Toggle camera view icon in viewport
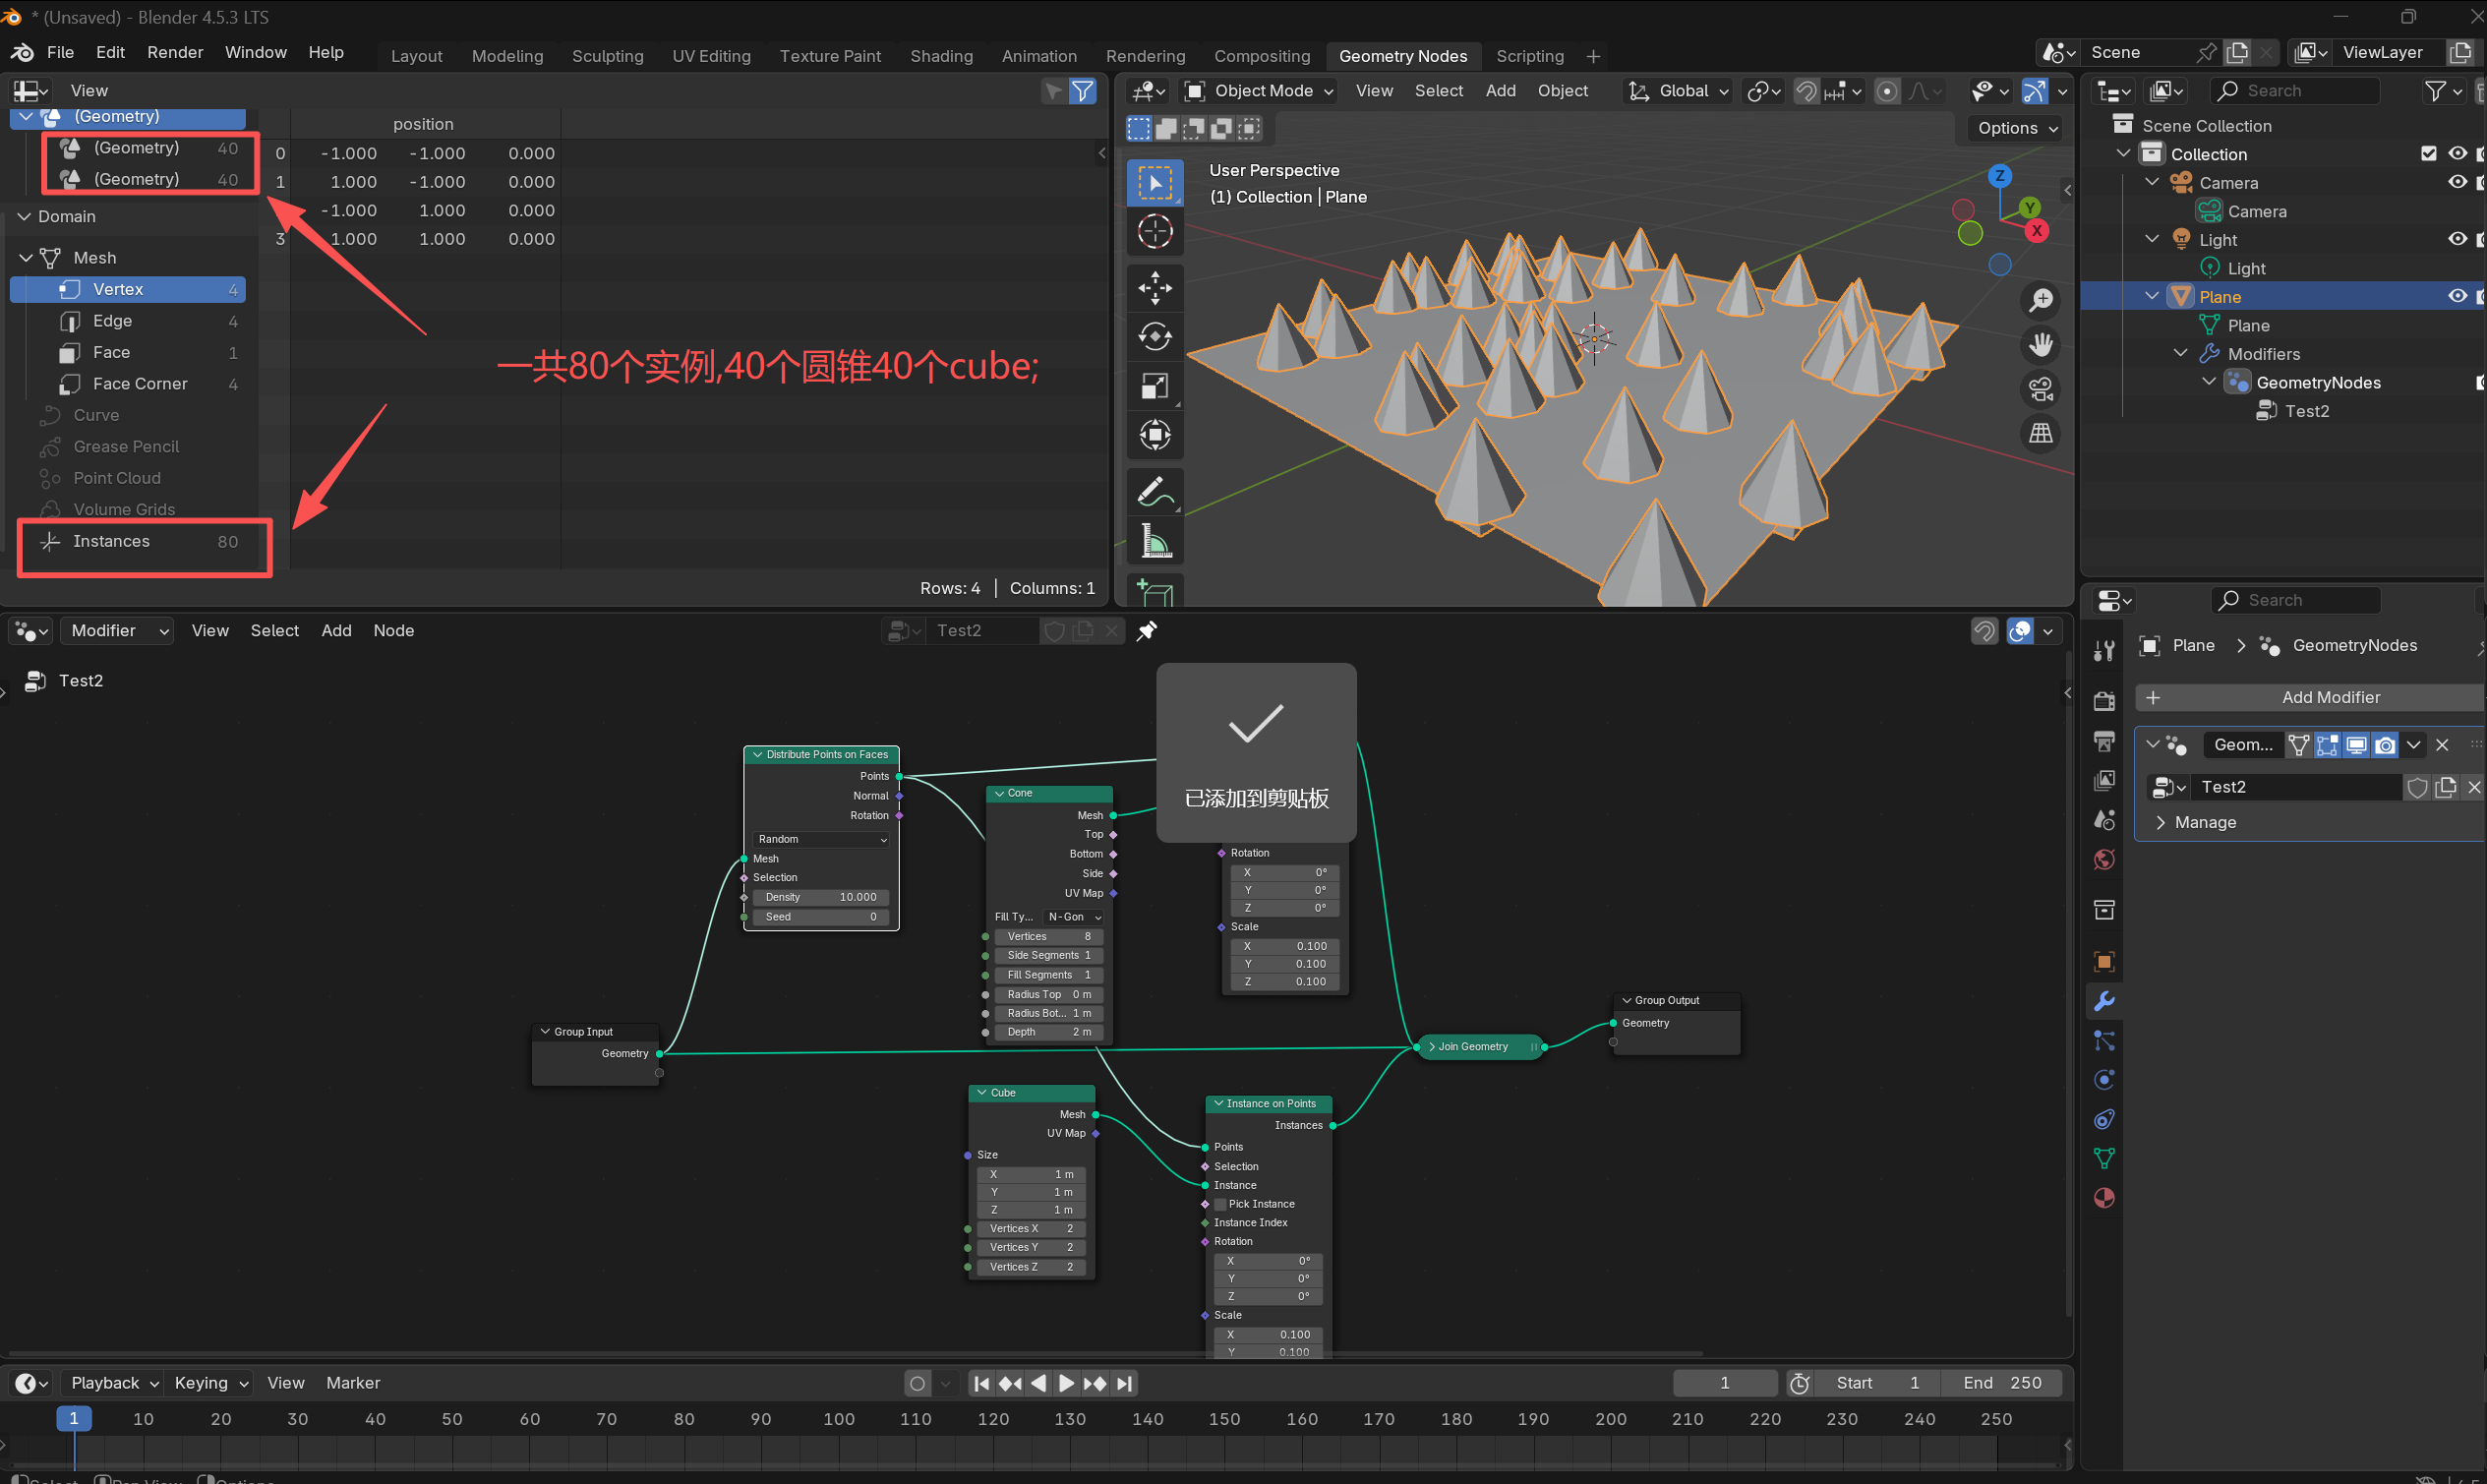The image size is (2487, 1484). point(2040,389)
